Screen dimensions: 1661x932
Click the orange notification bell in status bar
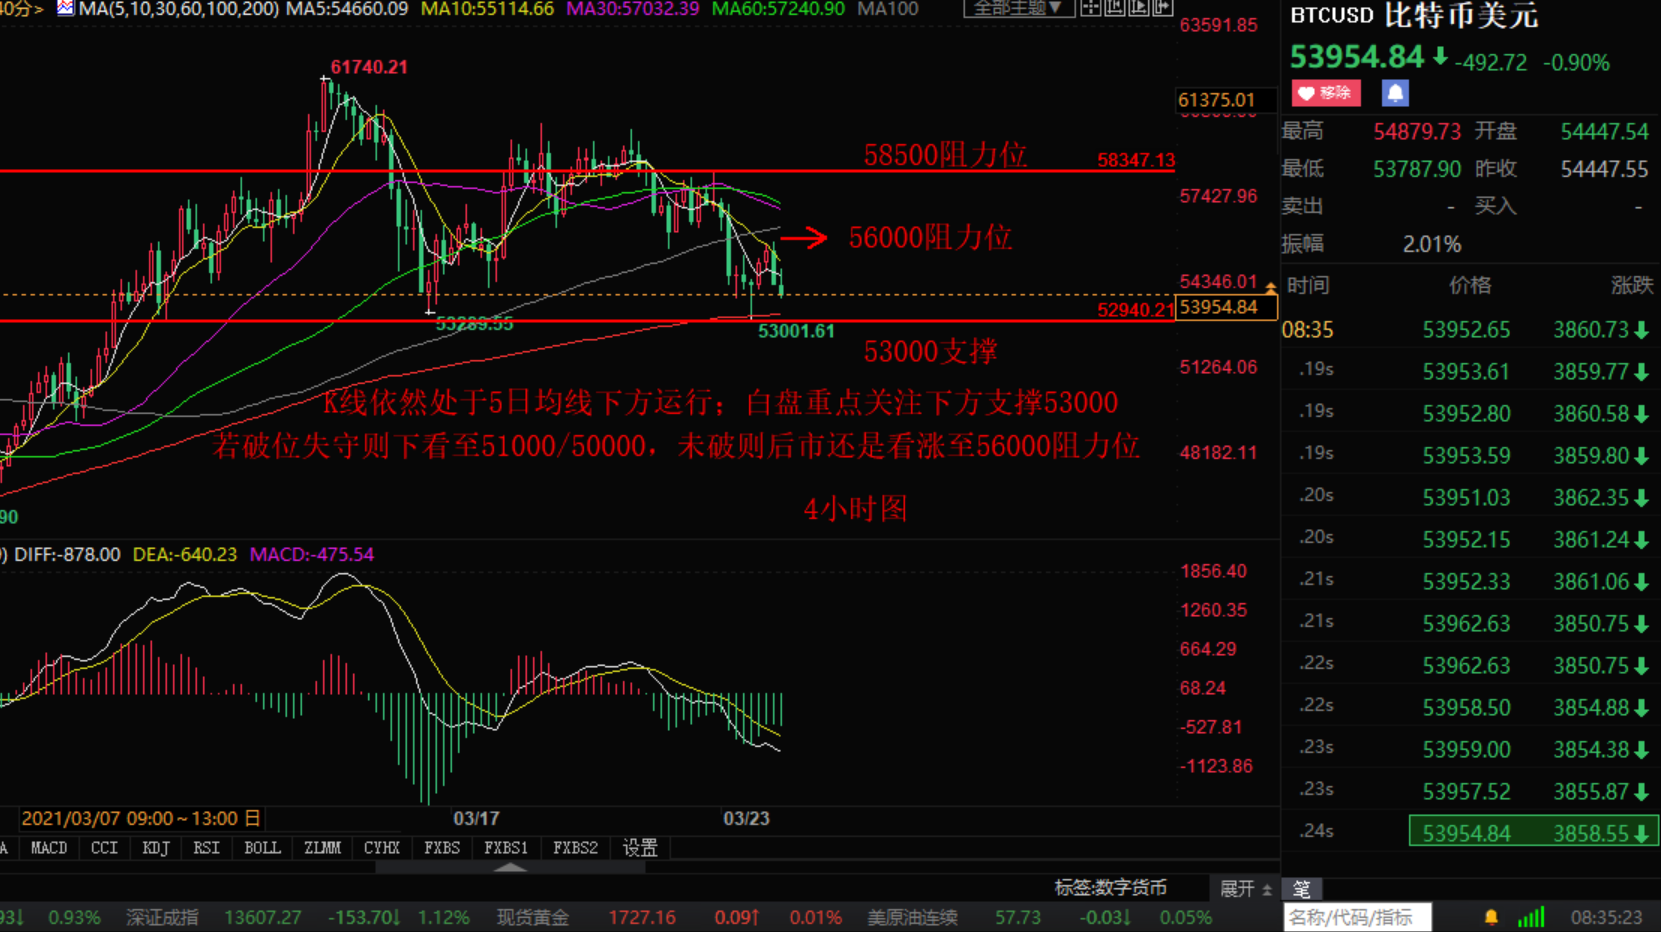(x=1491, y=917)
